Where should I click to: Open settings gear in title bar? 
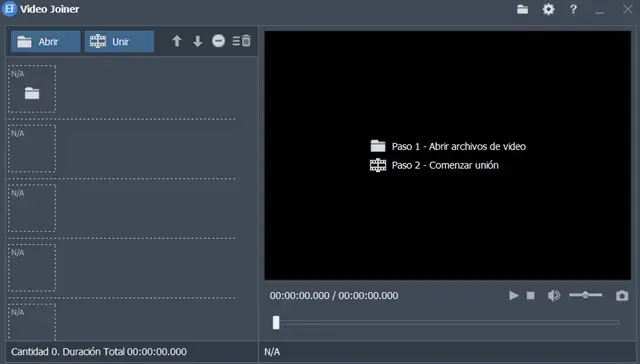[548, 9]
